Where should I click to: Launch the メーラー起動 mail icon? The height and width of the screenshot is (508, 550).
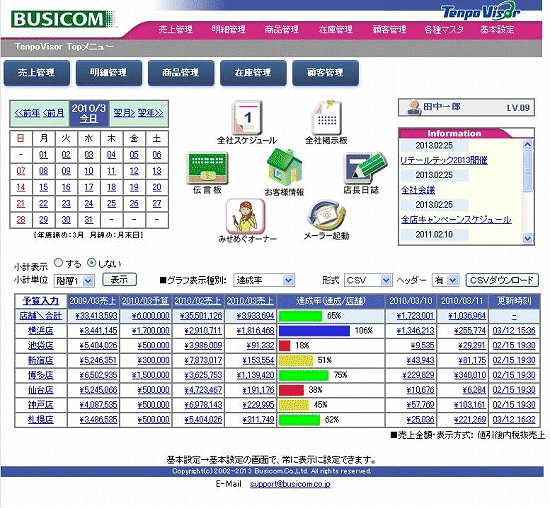pos(326,215)
